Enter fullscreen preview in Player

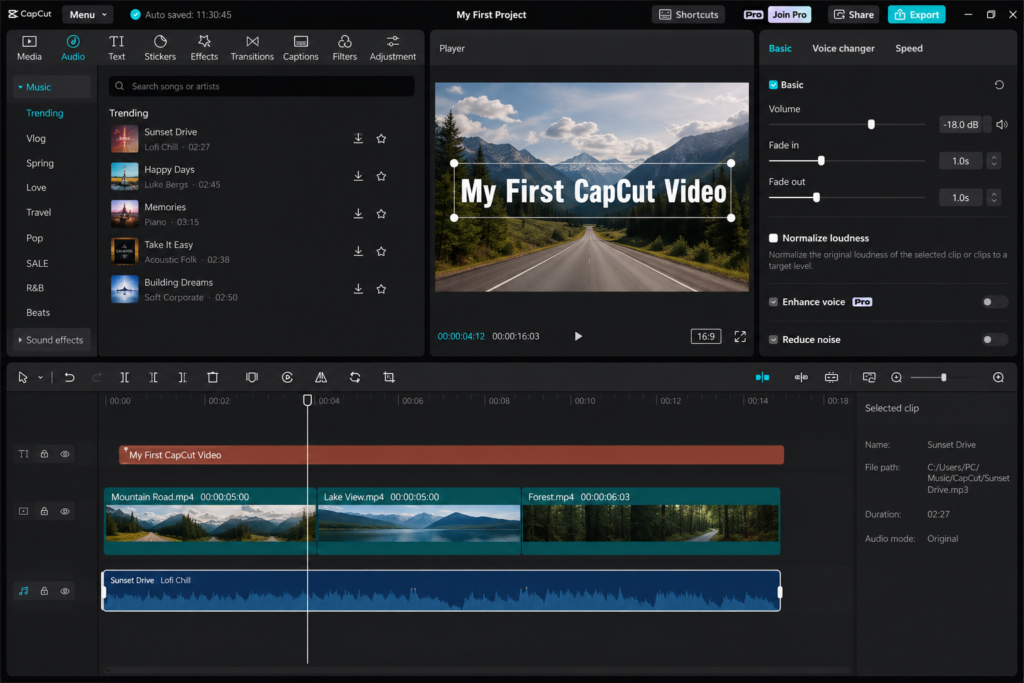(739, 336)
